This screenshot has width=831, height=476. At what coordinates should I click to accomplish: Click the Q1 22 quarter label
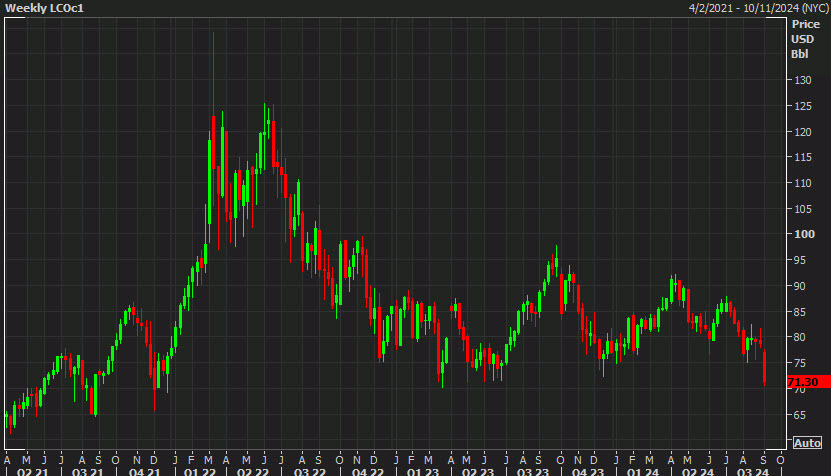(199, 471)
